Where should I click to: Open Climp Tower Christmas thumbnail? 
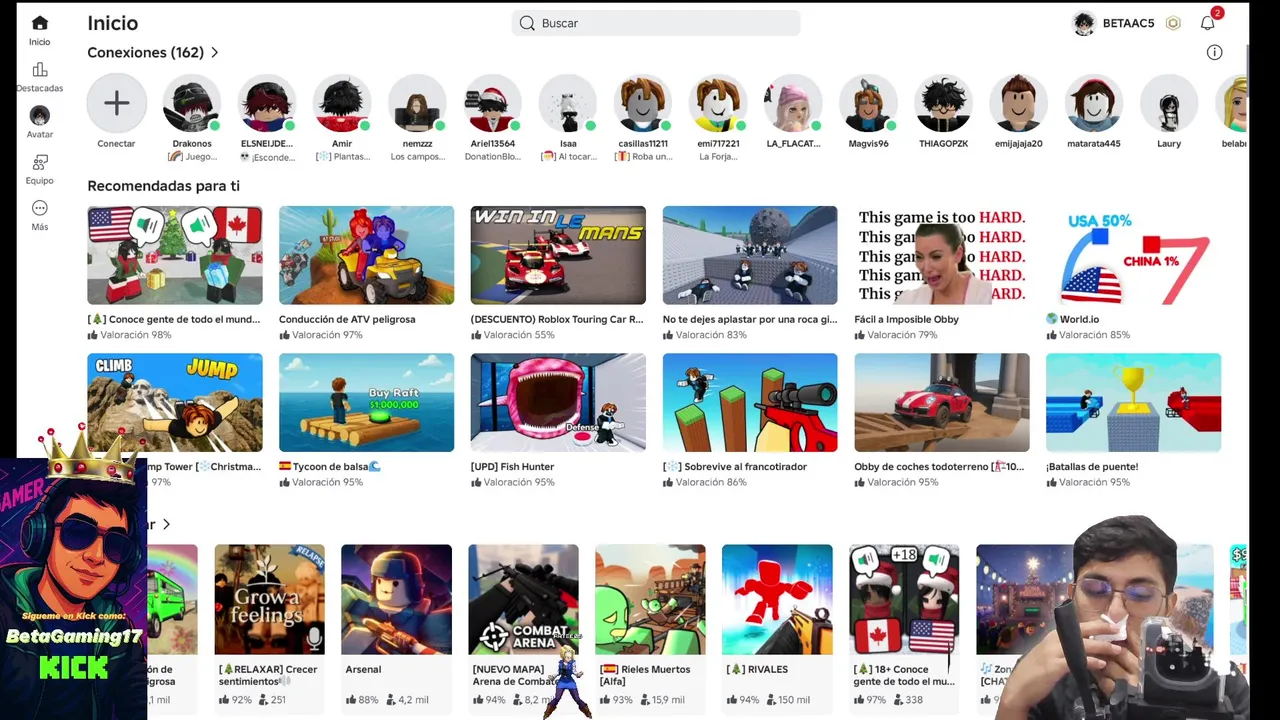pyautogui.click(x=175, y=402)
